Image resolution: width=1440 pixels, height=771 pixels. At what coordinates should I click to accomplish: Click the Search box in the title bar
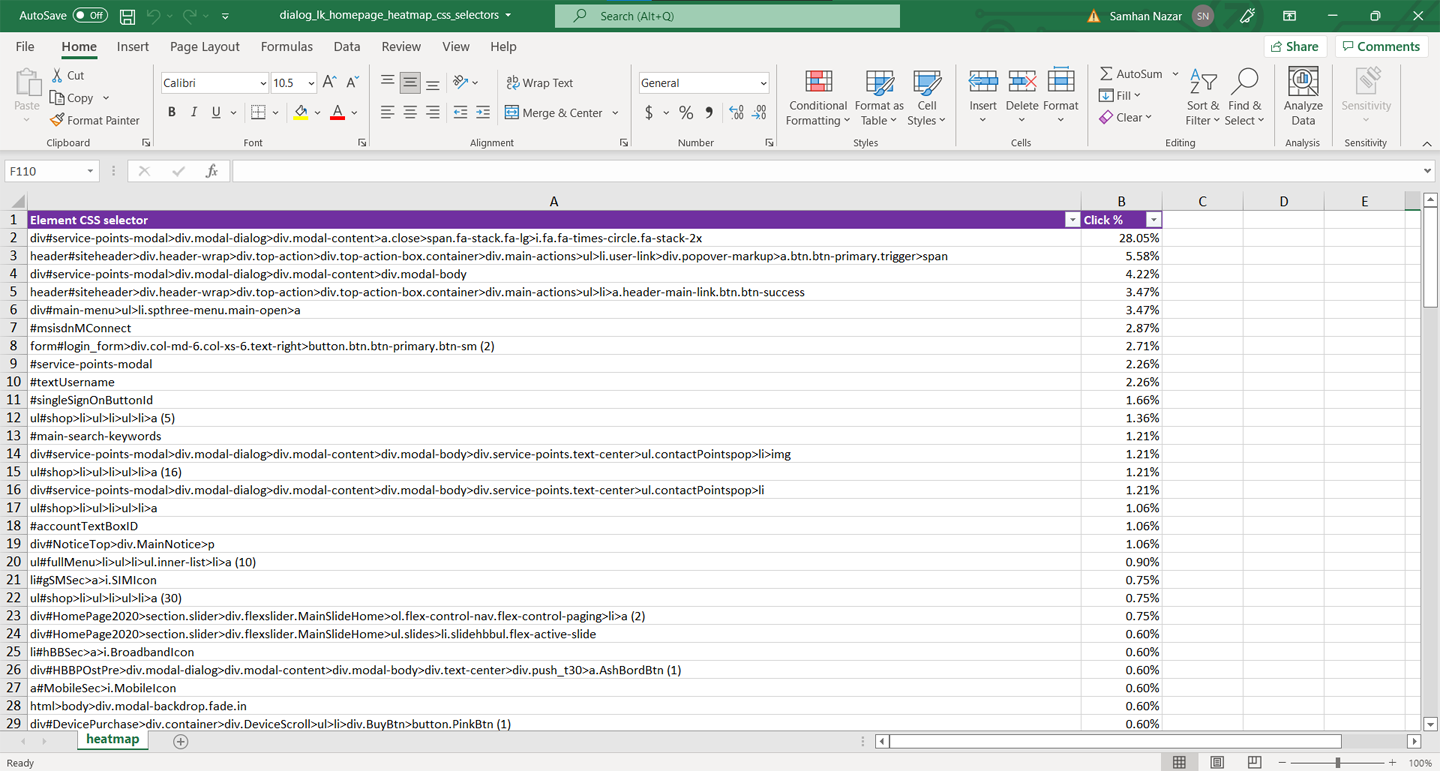pyautogui.click(x=728, y=16)
